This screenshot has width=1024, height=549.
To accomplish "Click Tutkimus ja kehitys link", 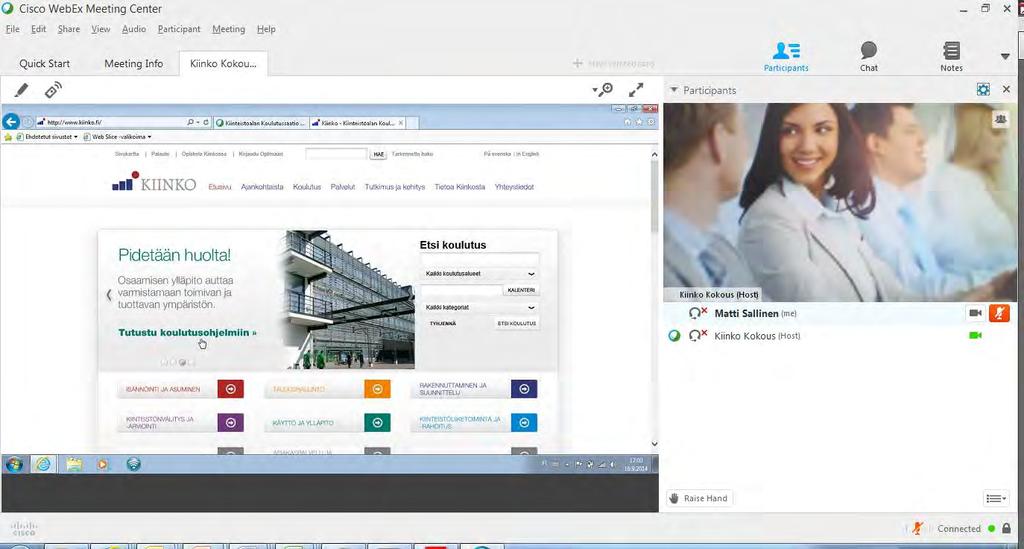I will pos(394,187).
